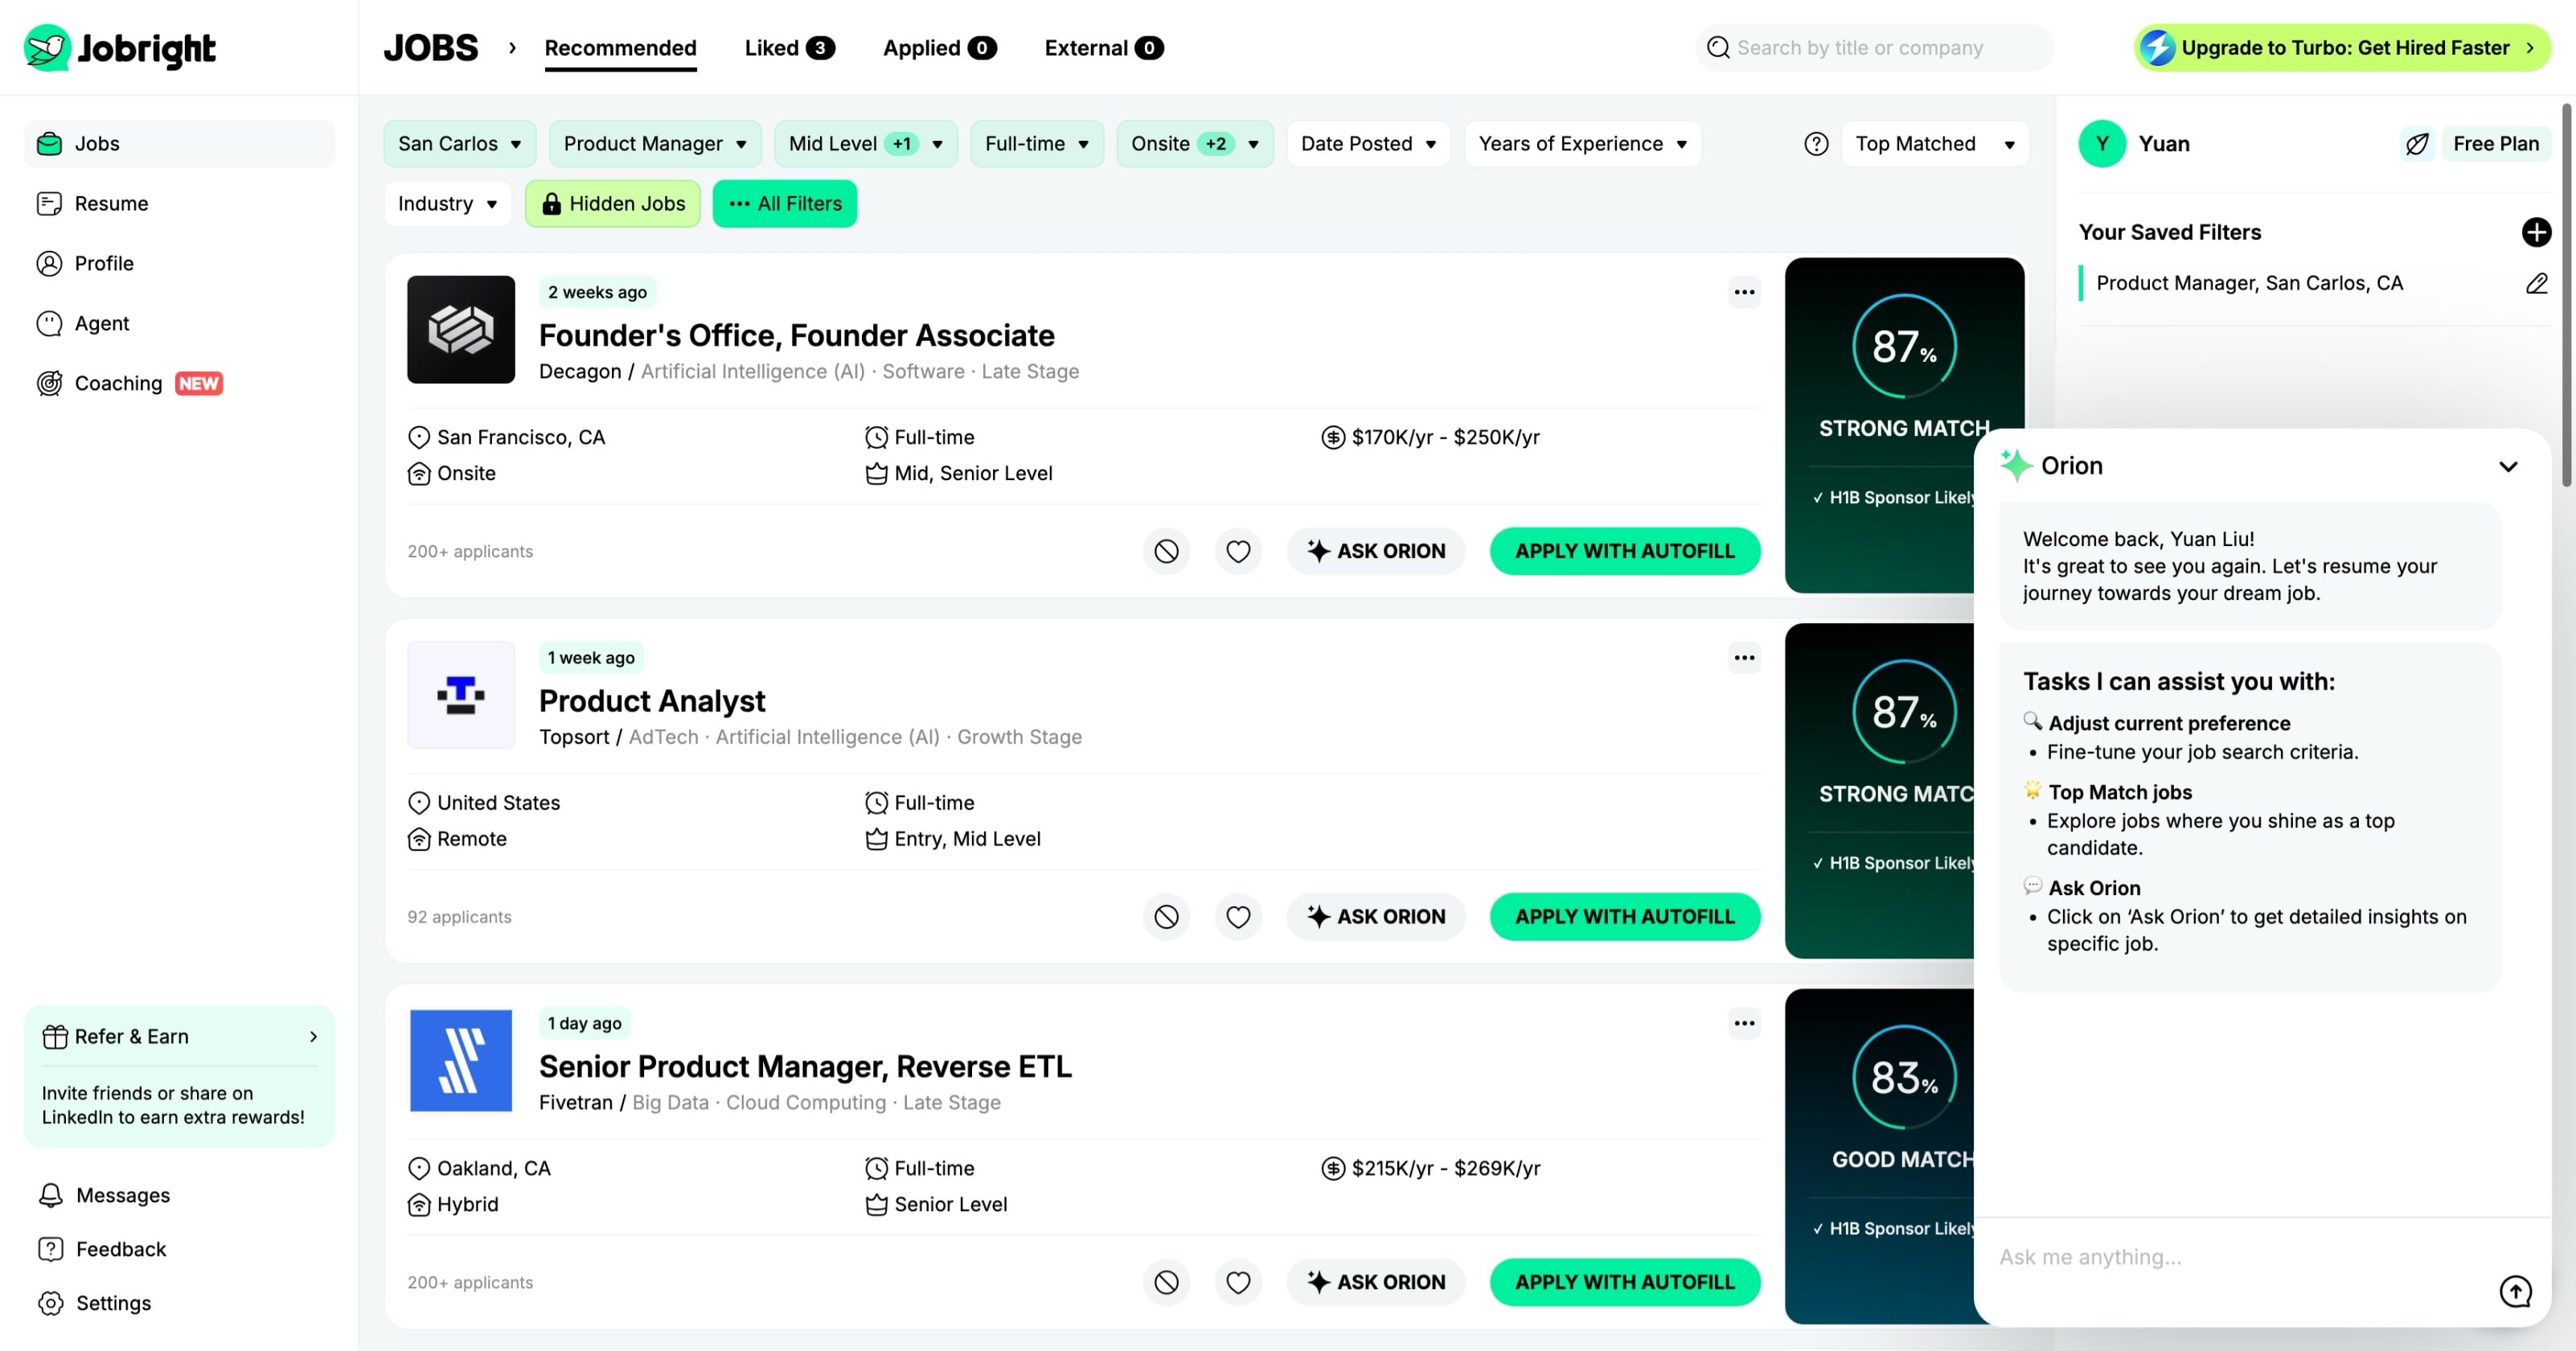The width and height of the screenshot is (2576, 1351).
Task: Send the message to Orion
Action: point(2515,1292)
